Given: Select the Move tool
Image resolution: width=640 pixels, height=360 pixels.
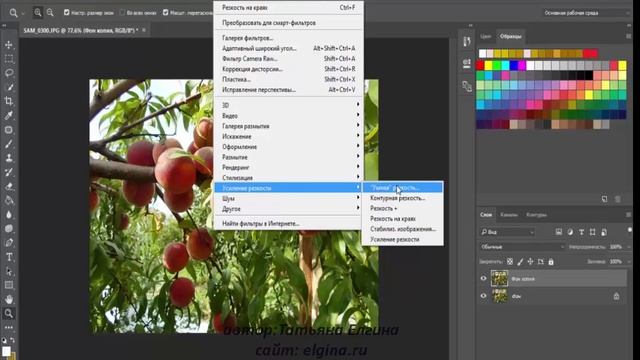Looking at the screenshot, I should 9,45.
